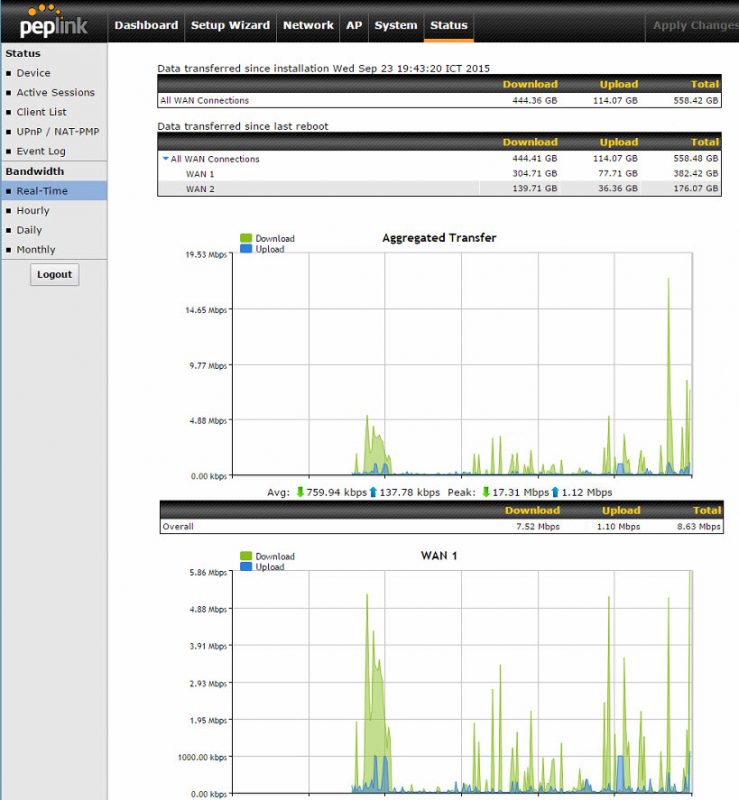739x800 pixels.
Task: Go to the System tab
Action: [x=396, y=25]
